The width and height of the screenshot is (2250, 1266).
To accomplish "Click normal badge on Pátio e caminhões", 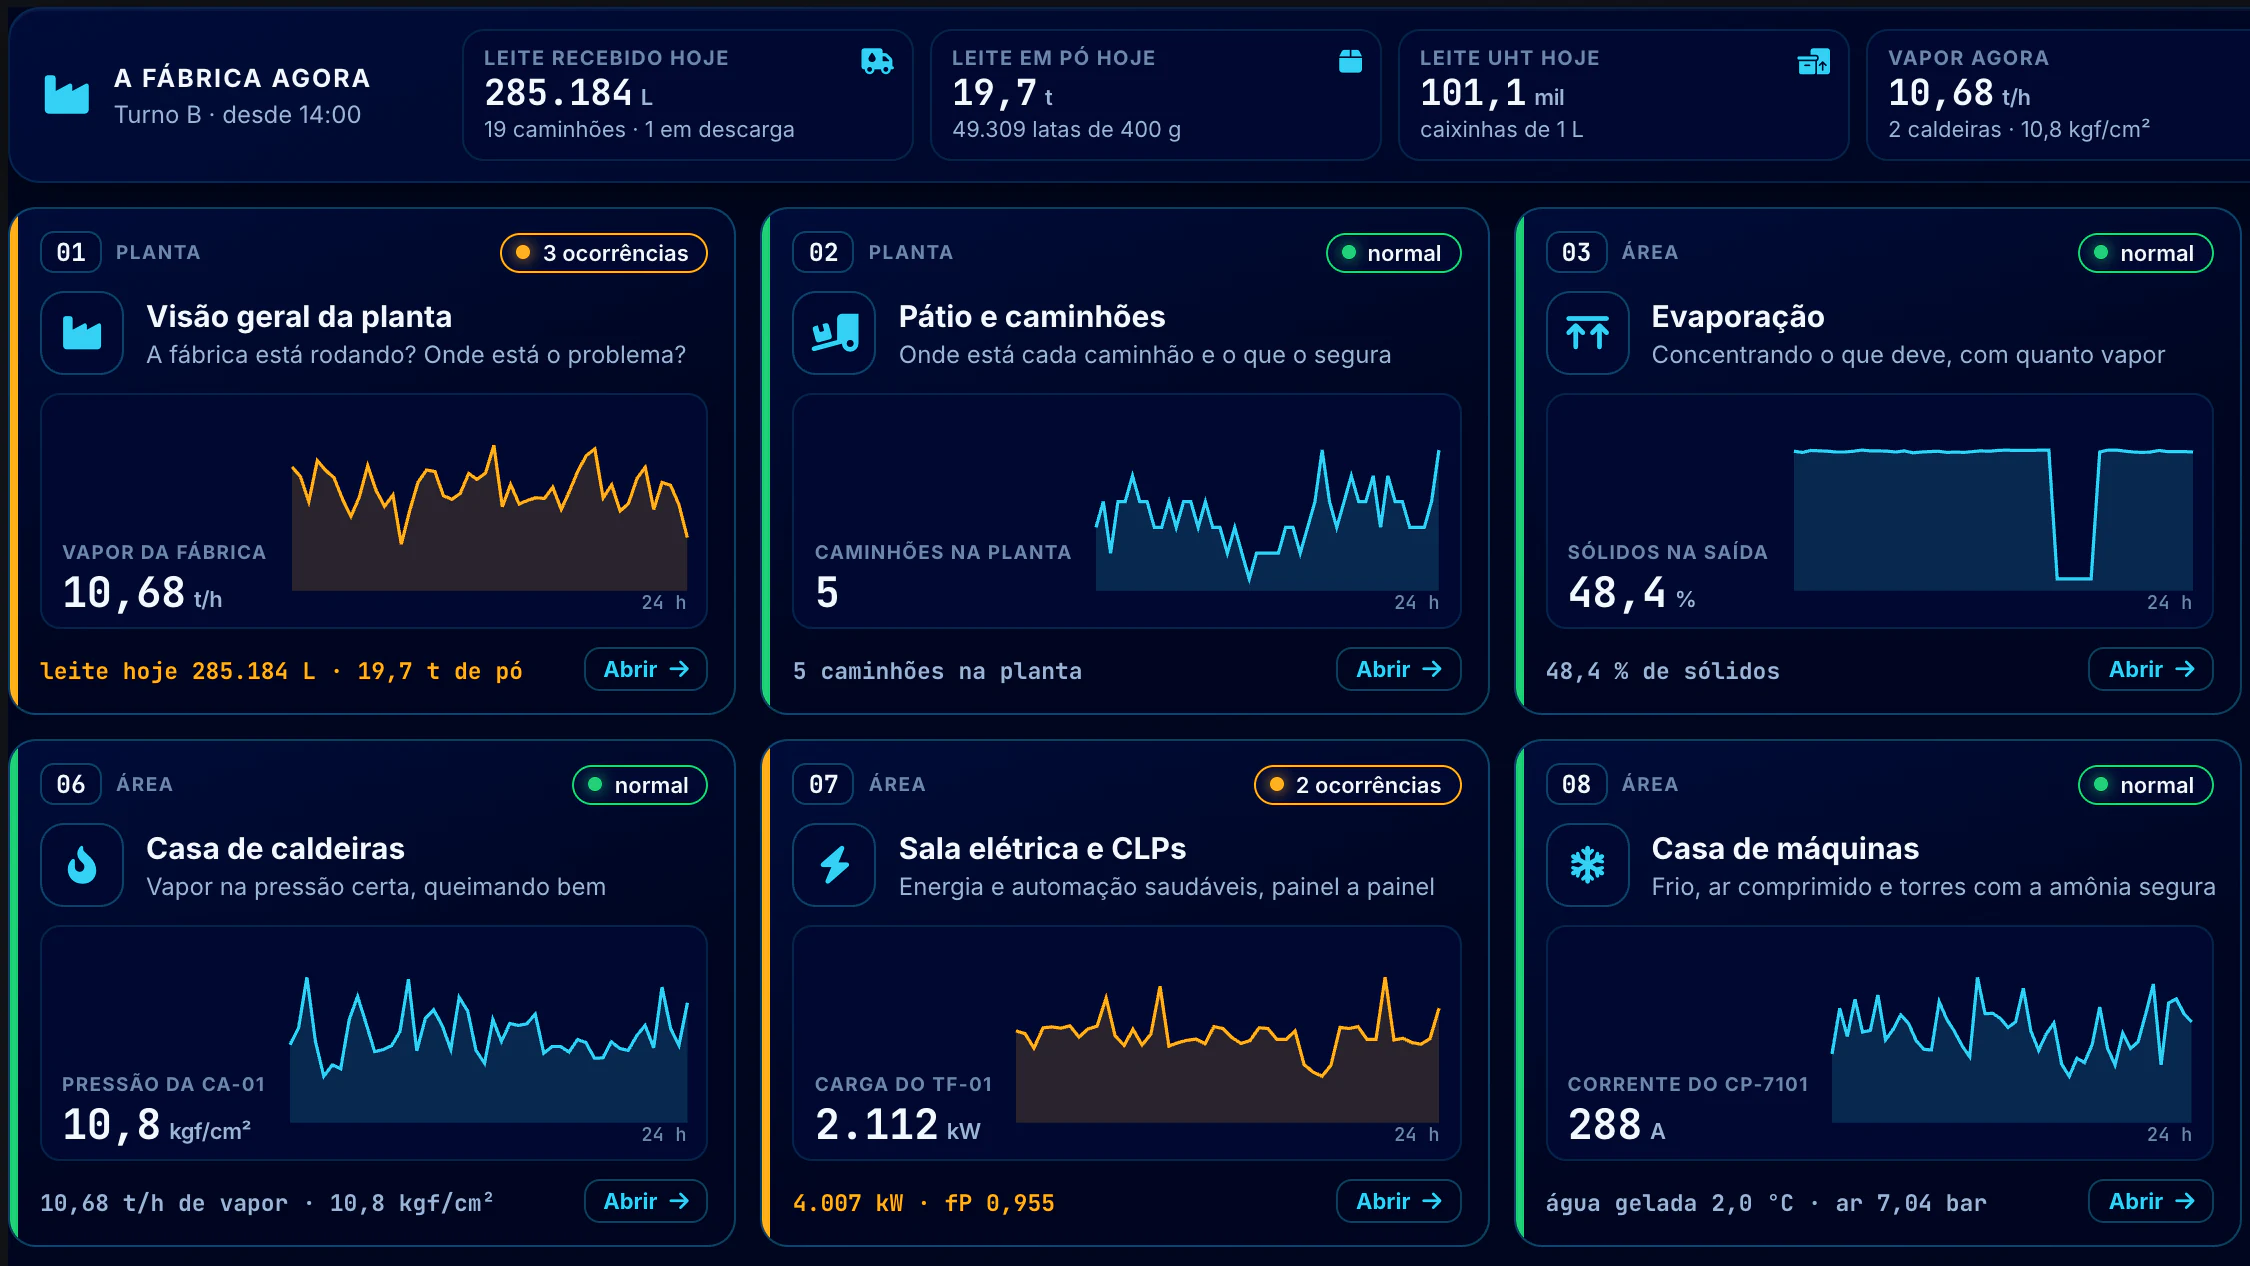I will click(1393, 253).
